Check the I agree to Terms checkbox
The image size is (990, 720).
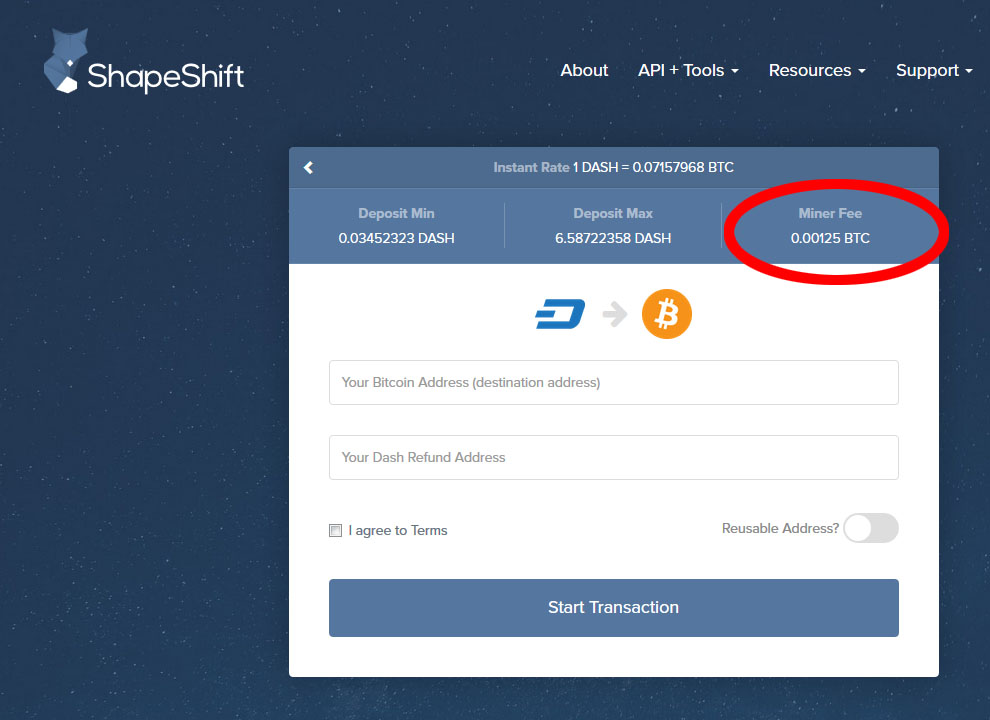pos(335,531)
